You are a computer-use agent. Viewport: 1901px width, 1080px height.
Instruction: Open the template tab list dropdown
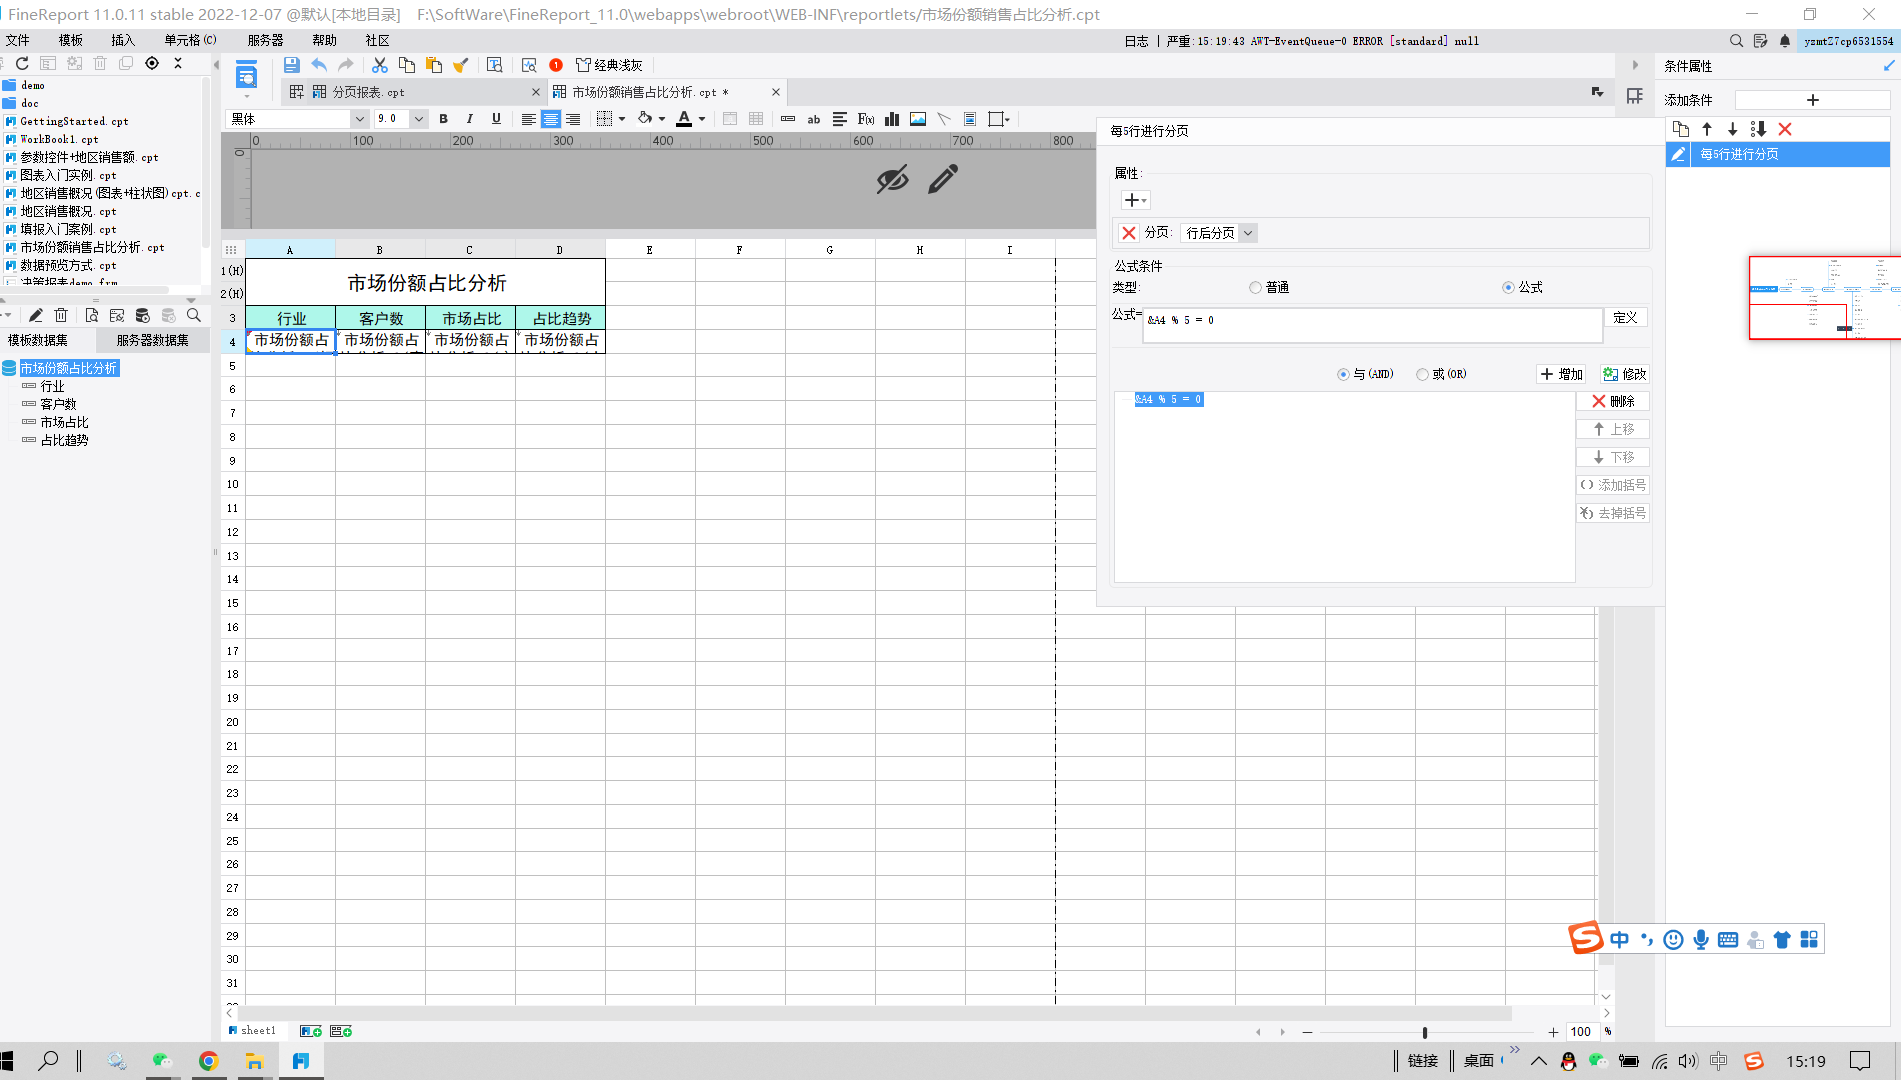click(1597, 92)
